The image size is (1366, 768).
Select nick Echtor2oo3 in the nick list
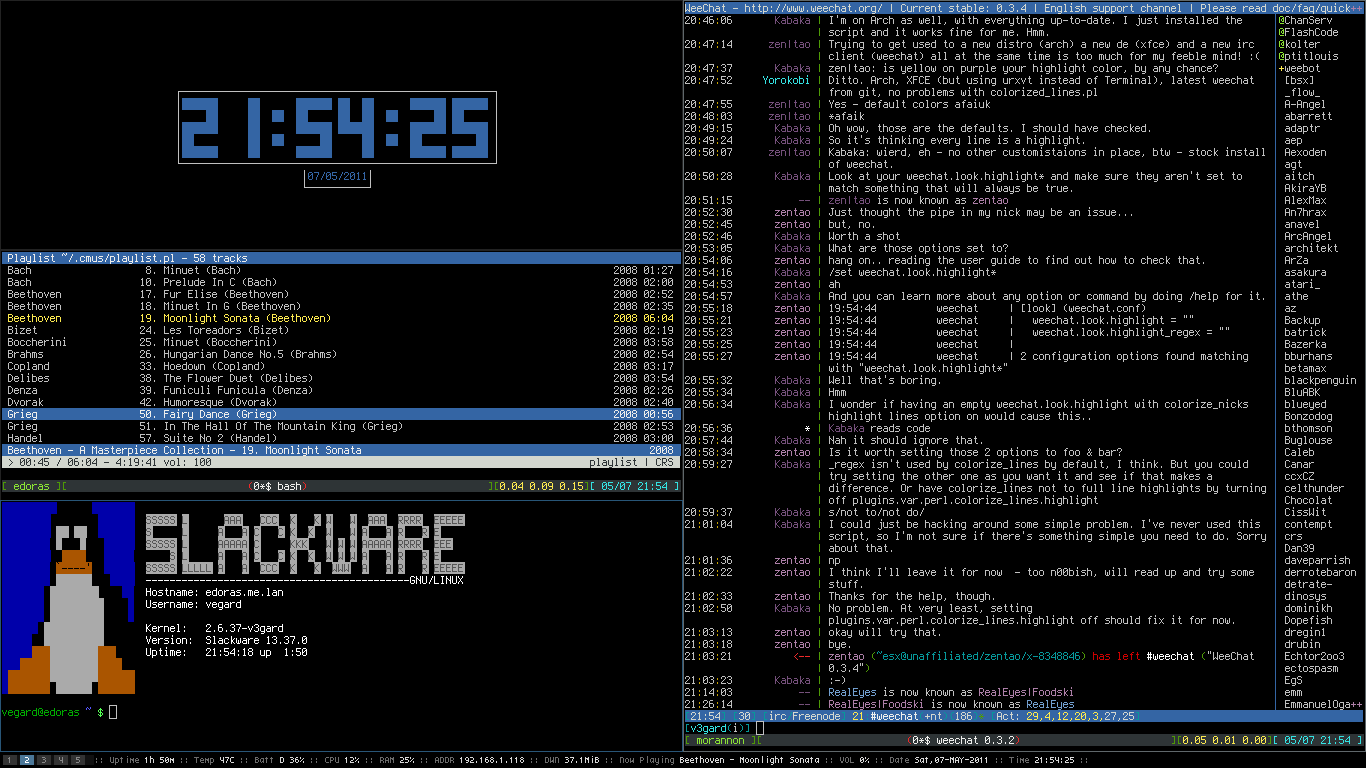coord(1314,656)
